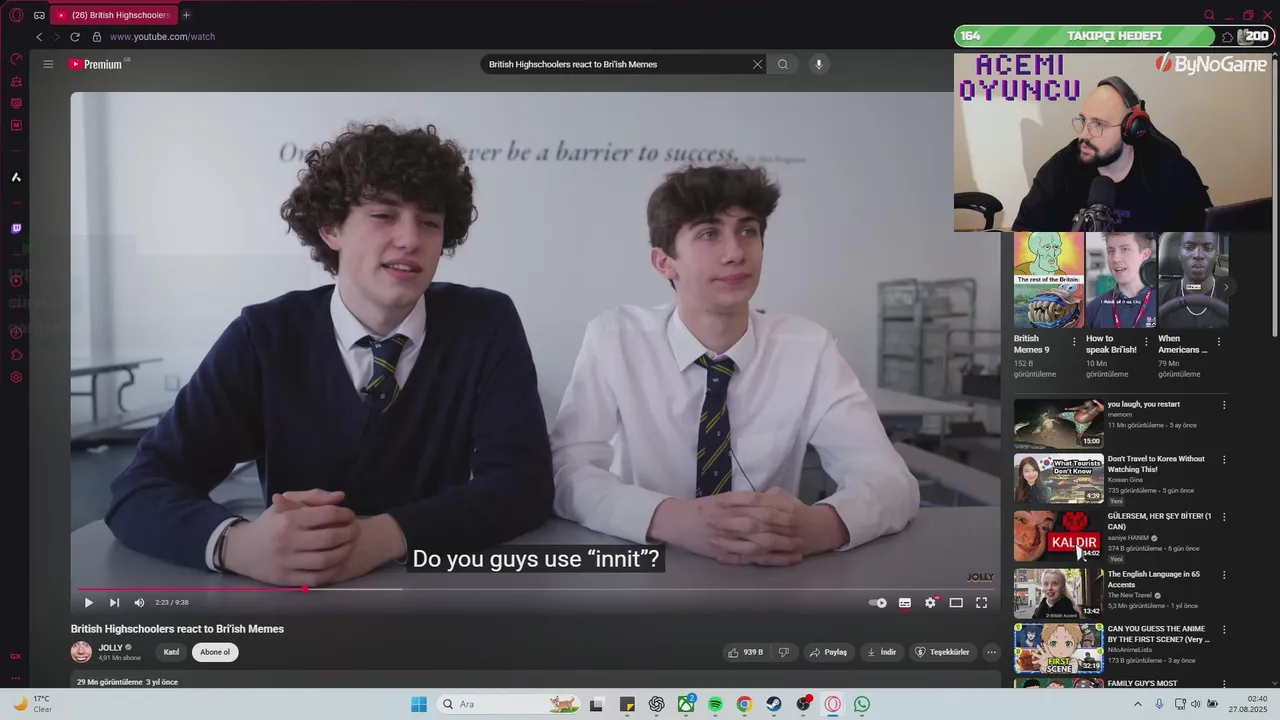Open ChatGPT from the taskbar
Image resolution: width=1280 pixels, height=720 pixels.
[x=656, y=704]
